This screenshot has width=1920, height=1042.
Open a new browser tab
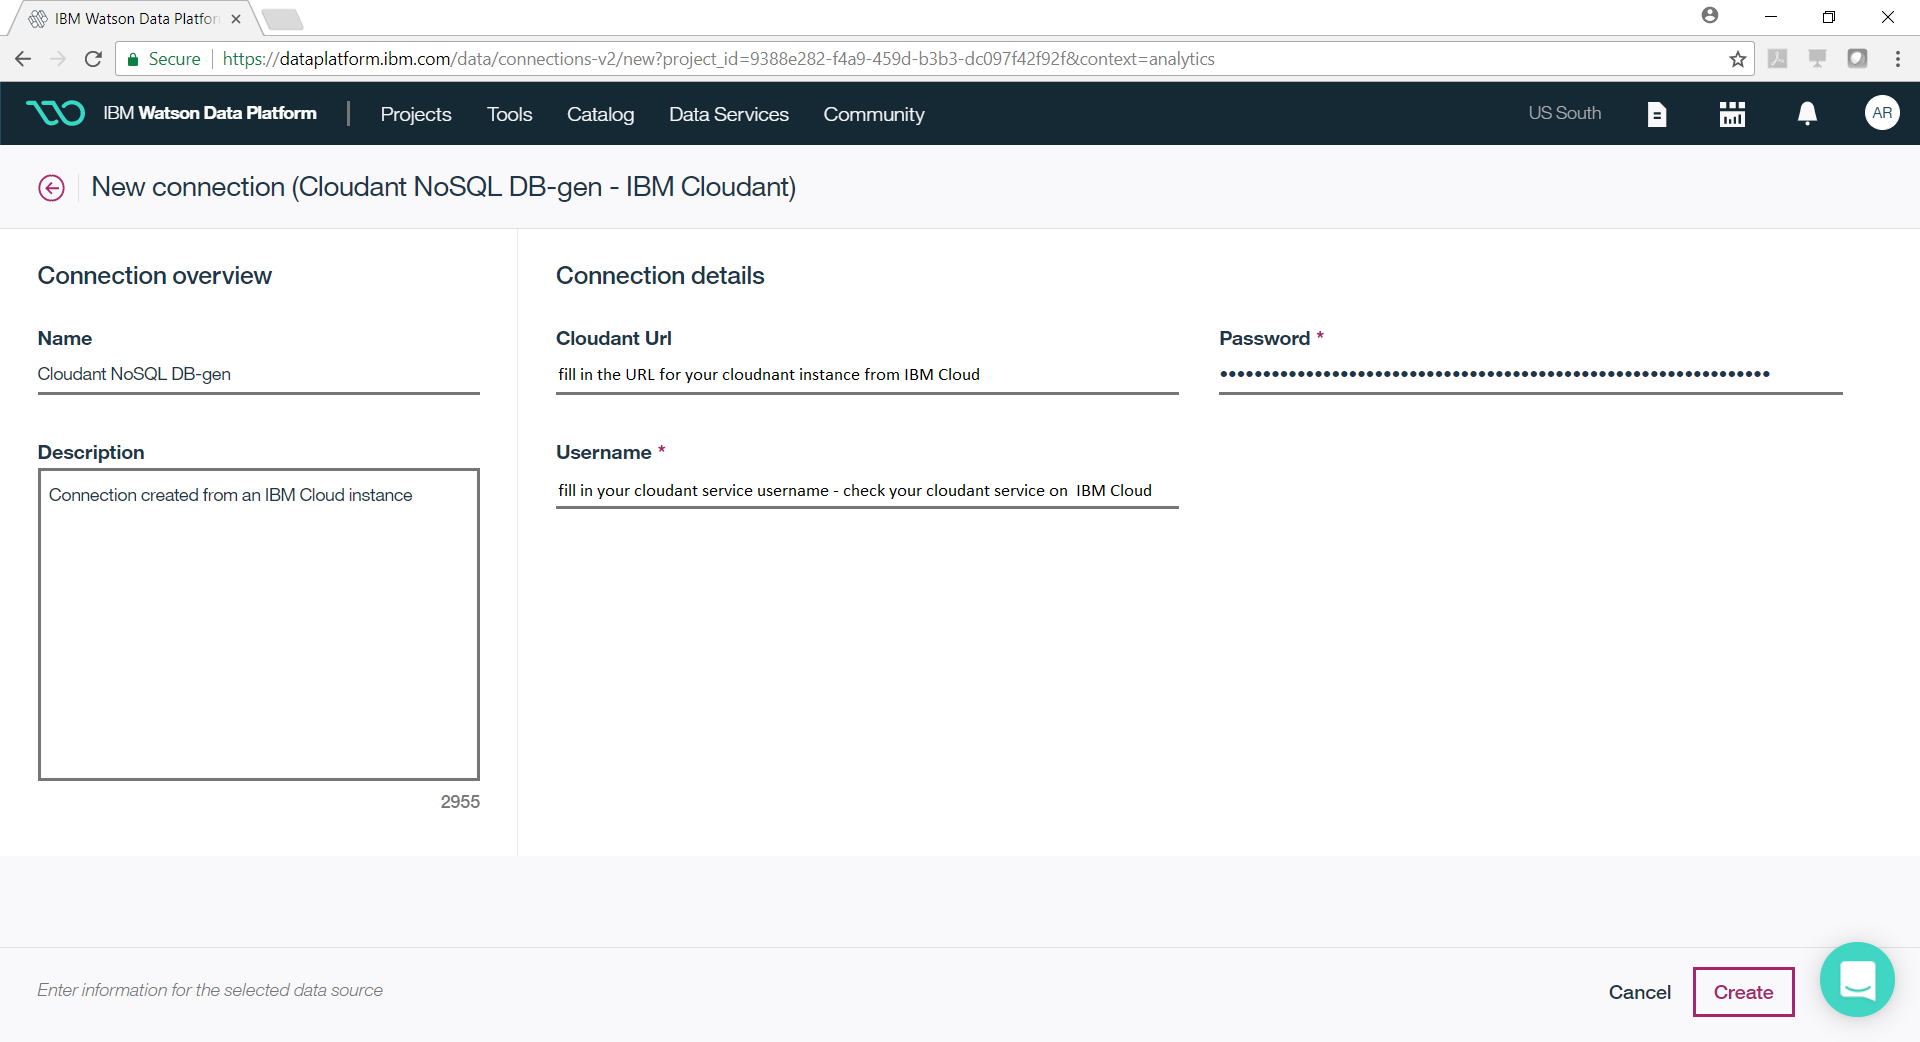[283, 19]
